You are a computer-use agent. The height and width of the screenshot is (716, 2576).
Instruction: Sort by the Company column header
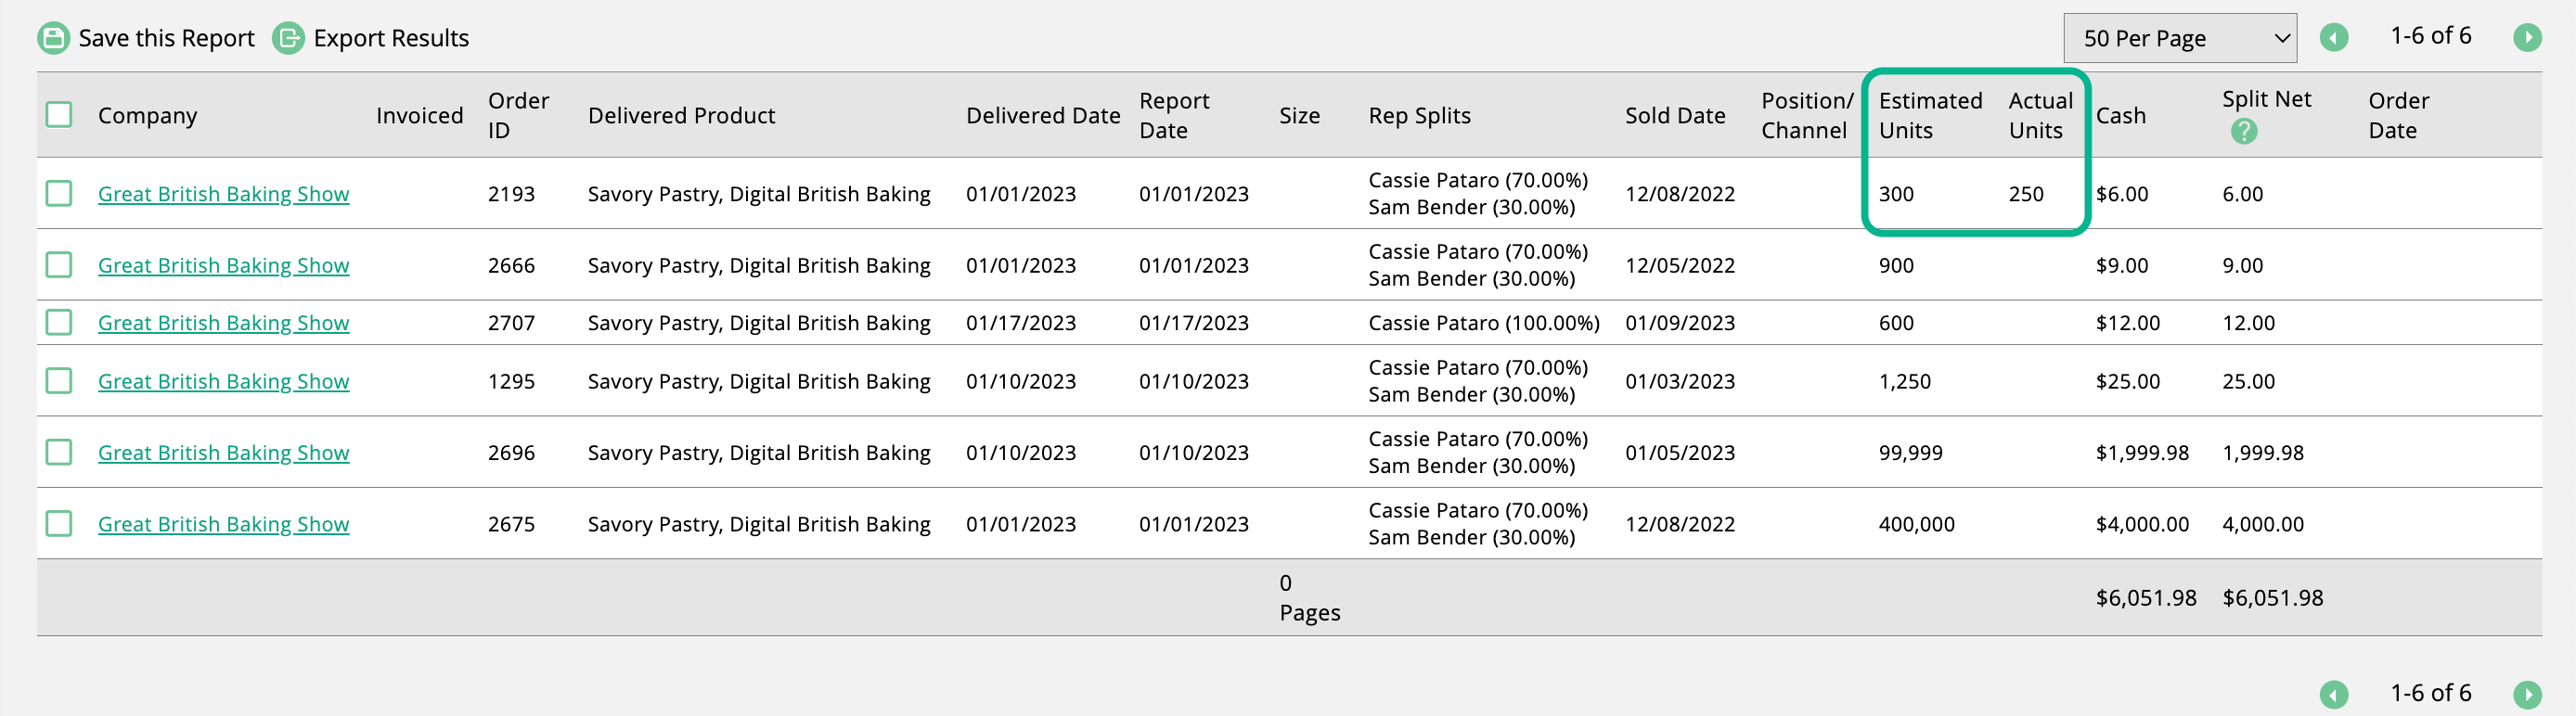click(147, 116)
